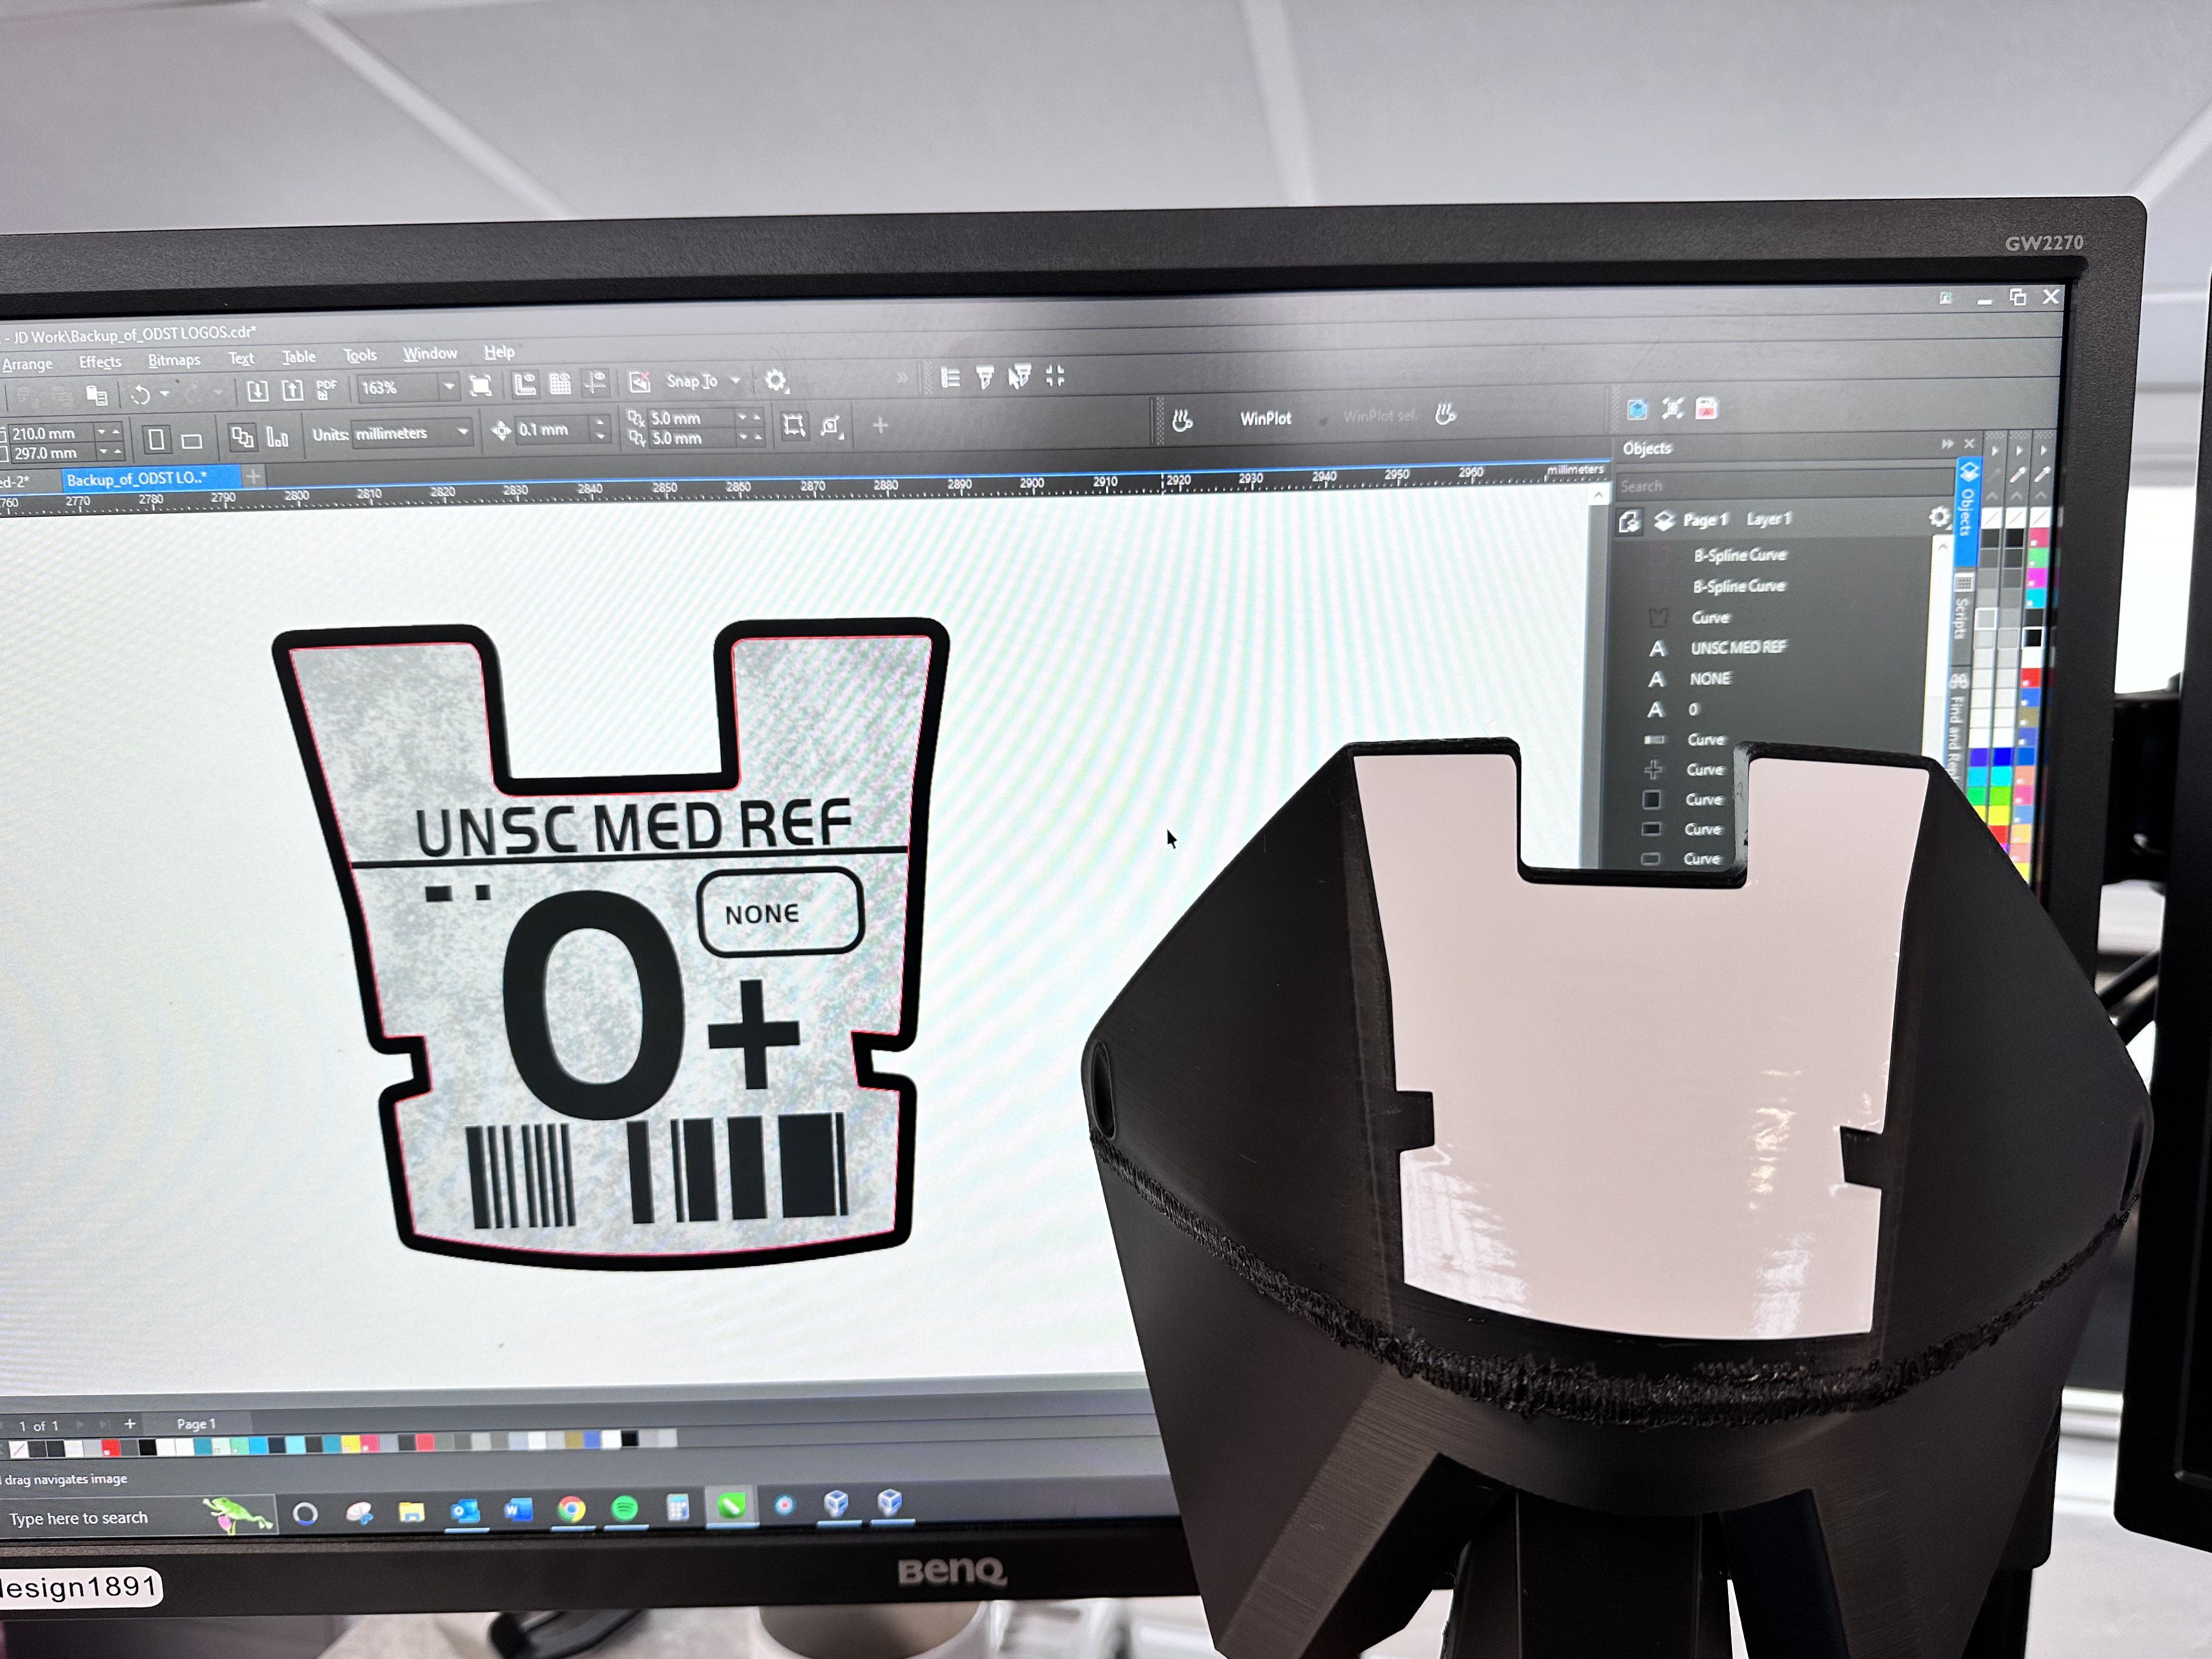The width and height of the screenshot is (2212, 1659).
Task: Click the Options gear icon in toolbar
Action: (776, 381)
